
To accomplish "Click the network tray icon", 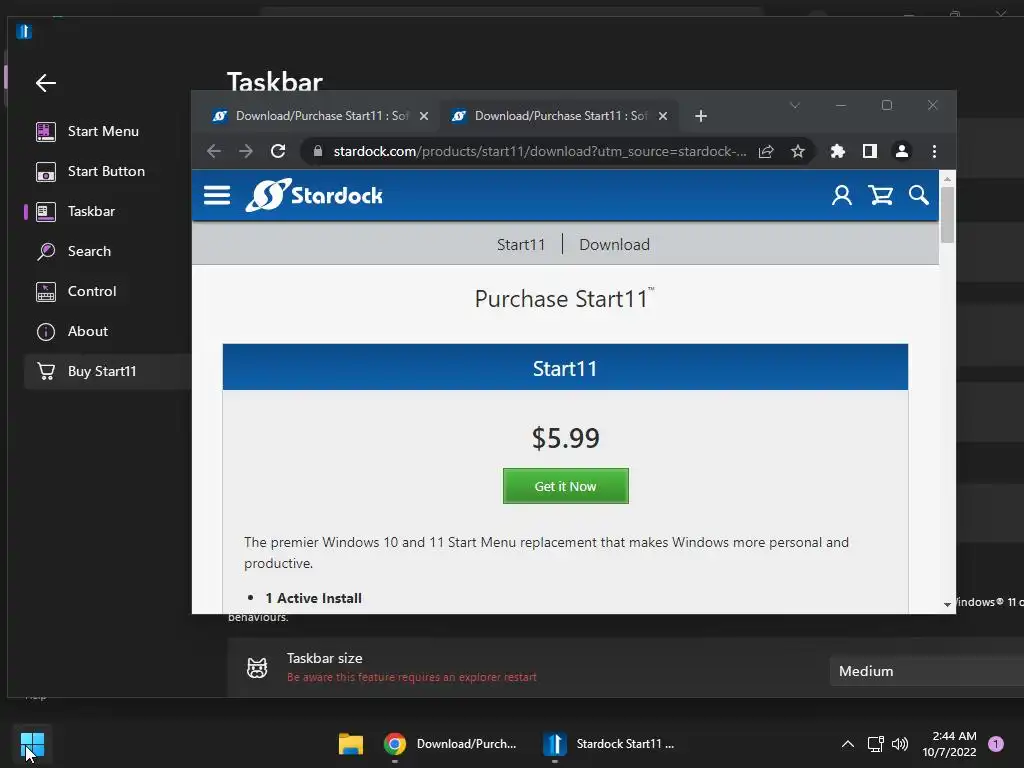I will 875,744.
